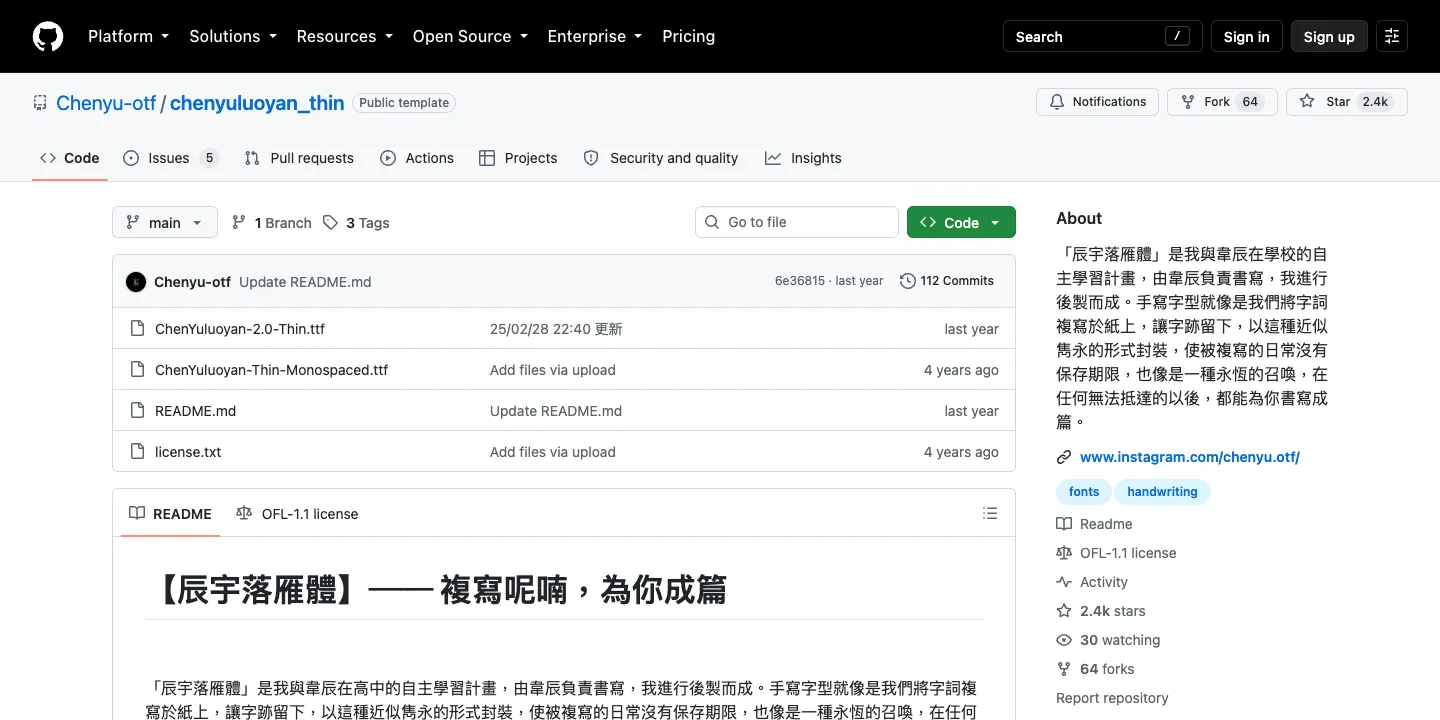Select the Code repository tab
The image size is (1440, 720).
click(x=70, y=158)
